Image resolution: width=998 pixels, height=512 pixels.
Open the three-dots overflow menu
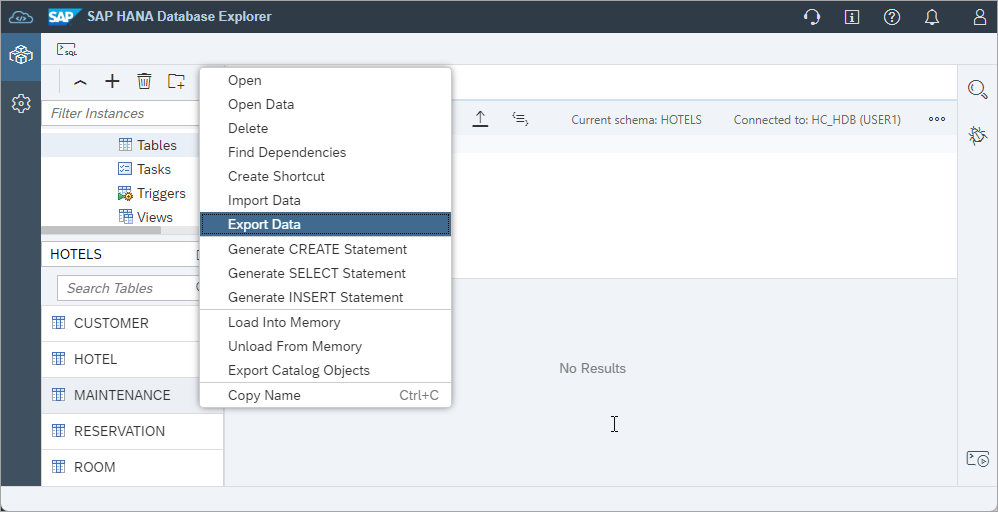click(936, 119)
